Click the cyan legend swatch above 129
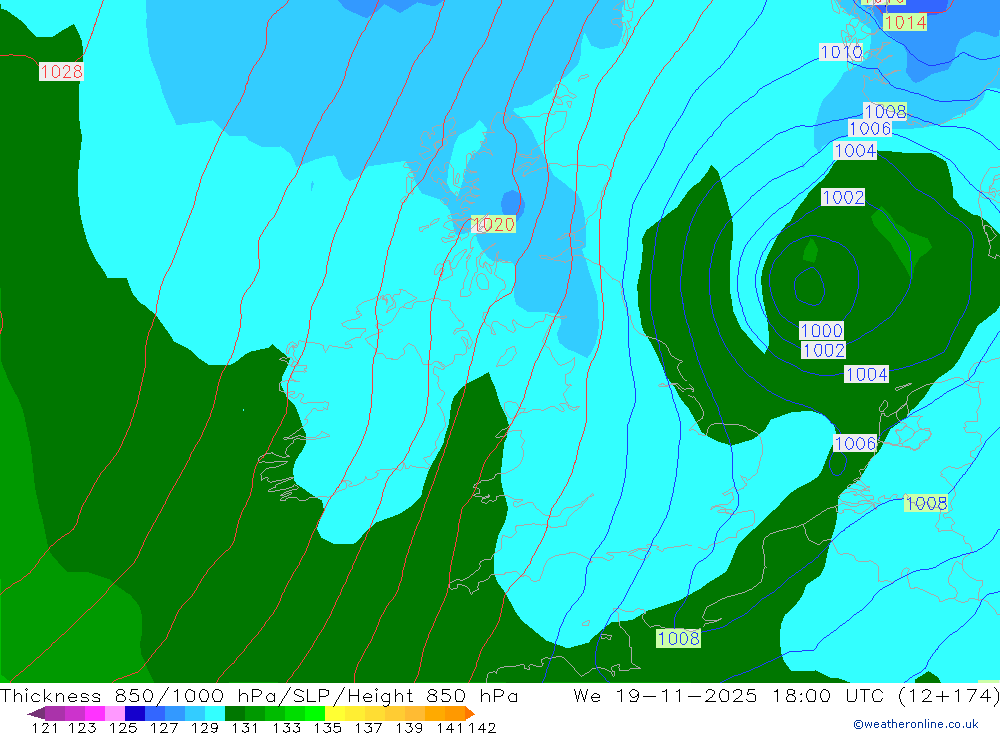This screenshot has width=1000, height=733. coord(215,713)
